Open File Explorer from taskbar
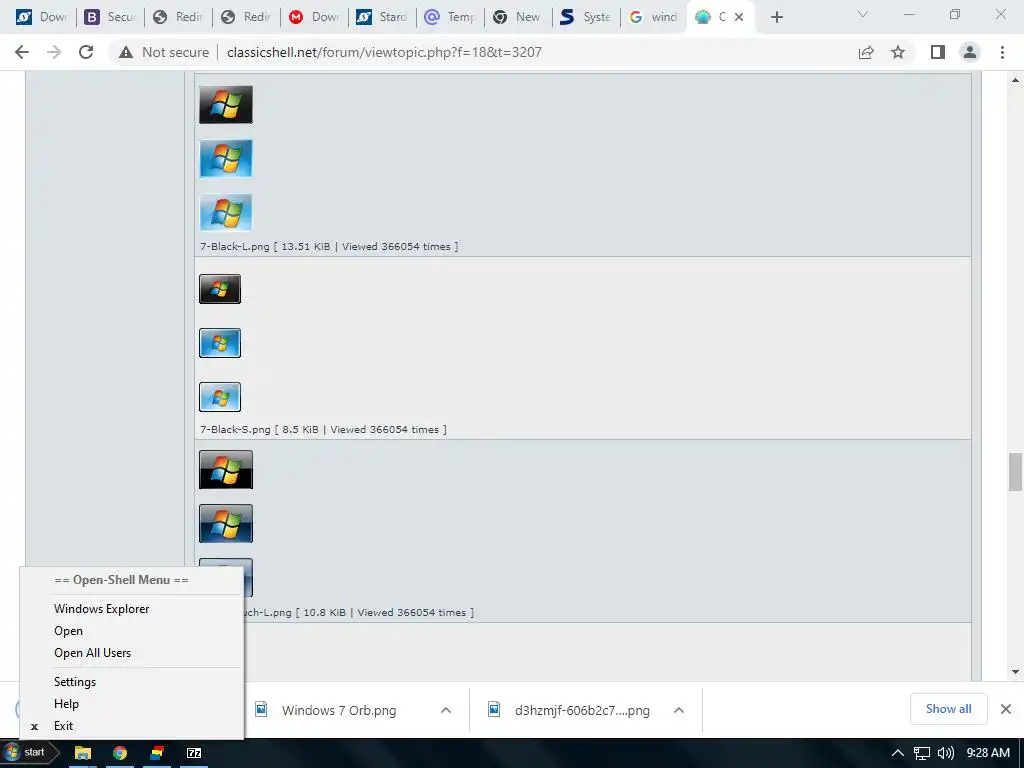The image size is (1024, 768). point(82,753)
